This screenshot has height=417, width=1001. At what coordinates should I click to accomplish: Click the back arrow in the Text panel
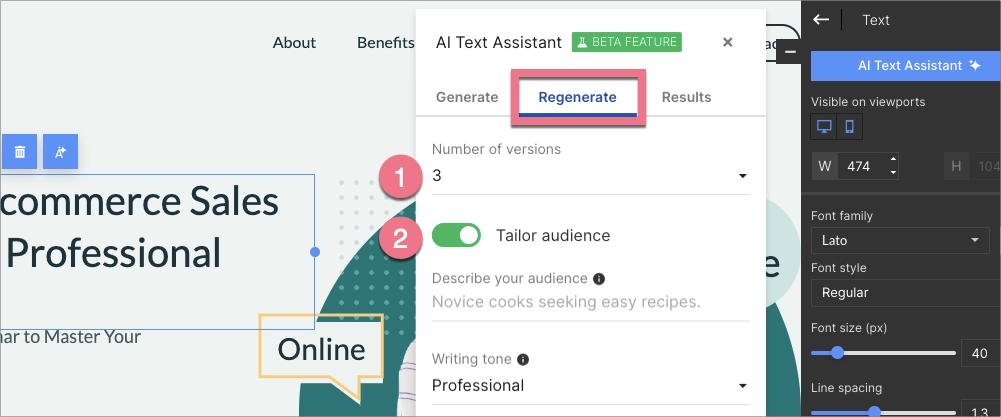point(821,20)
